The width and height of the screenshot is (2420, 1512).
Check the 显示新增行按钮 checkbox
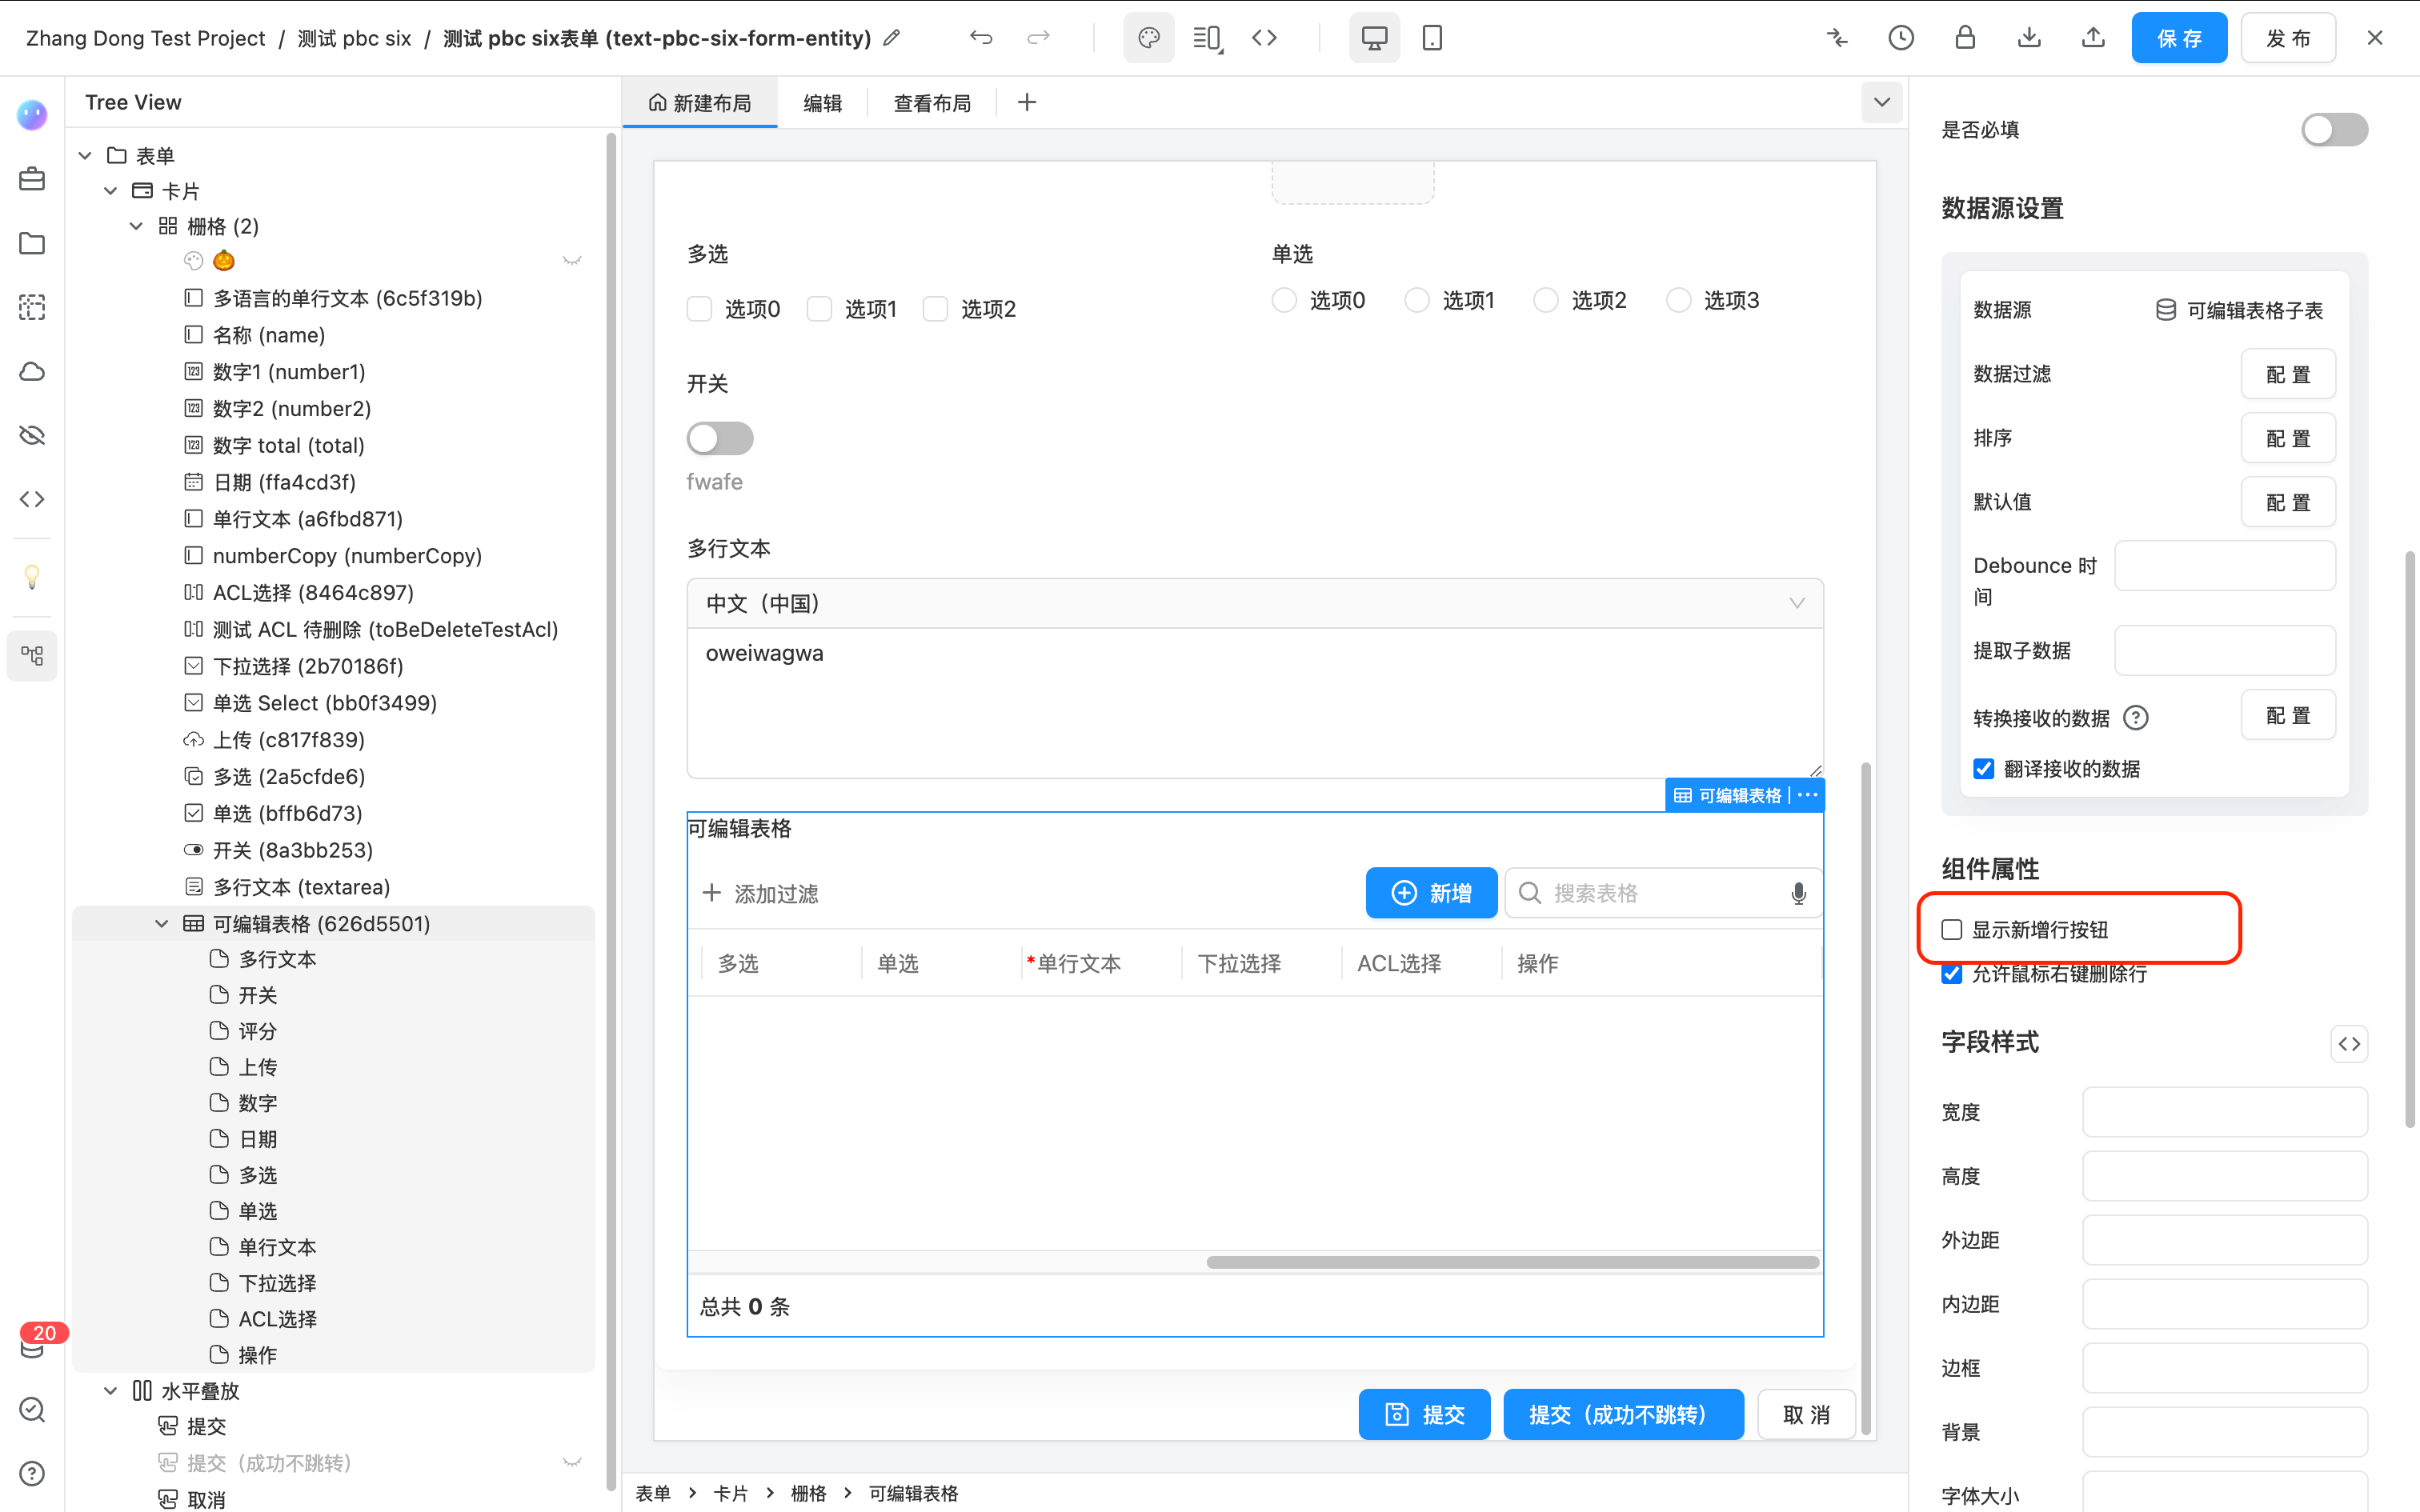point(1951,929)
